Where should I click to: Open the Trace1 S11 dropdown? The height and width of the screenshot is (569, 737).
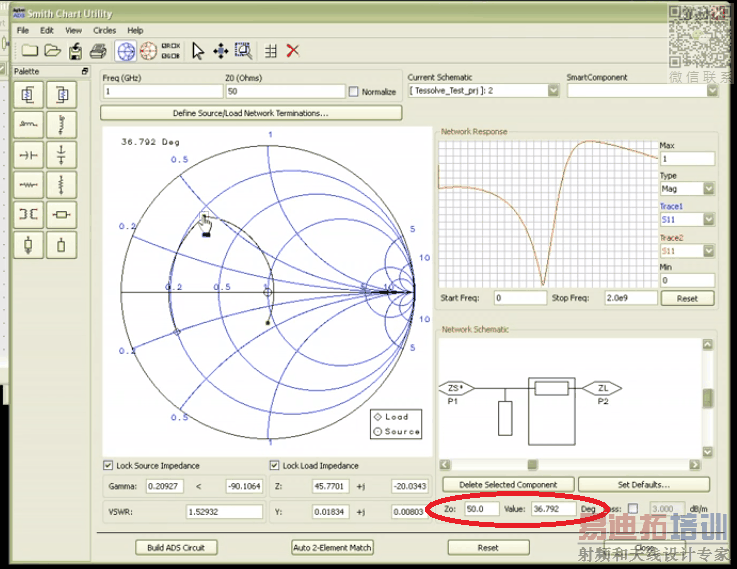coord(709,218)
